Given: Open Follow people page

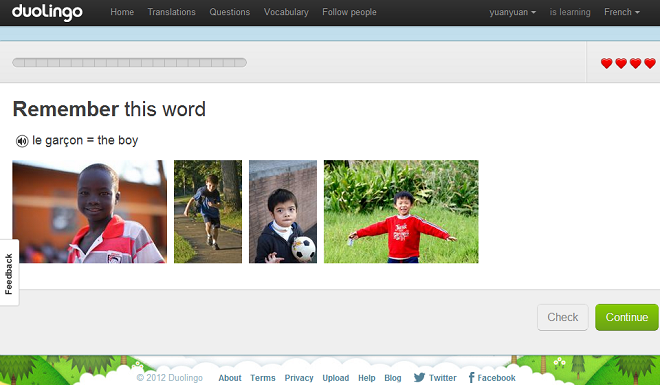Looking at the screenshot, I should pyautogui.click(x=349, y=12).
